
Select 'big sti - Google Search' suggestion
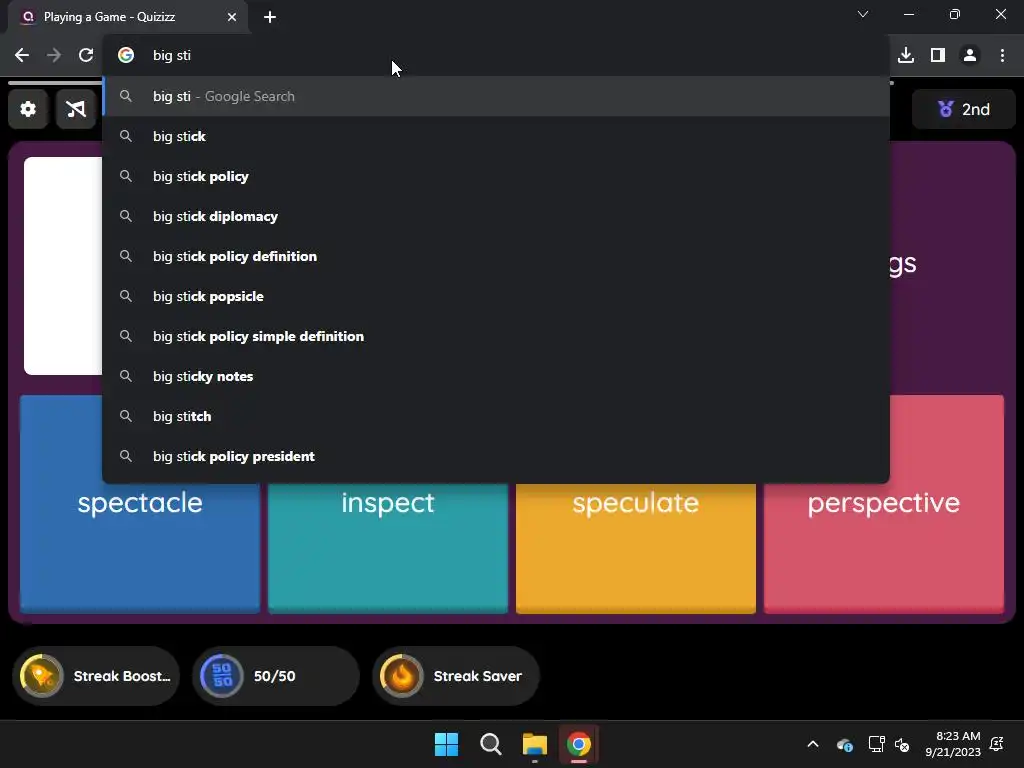click(x=496, y=97)
